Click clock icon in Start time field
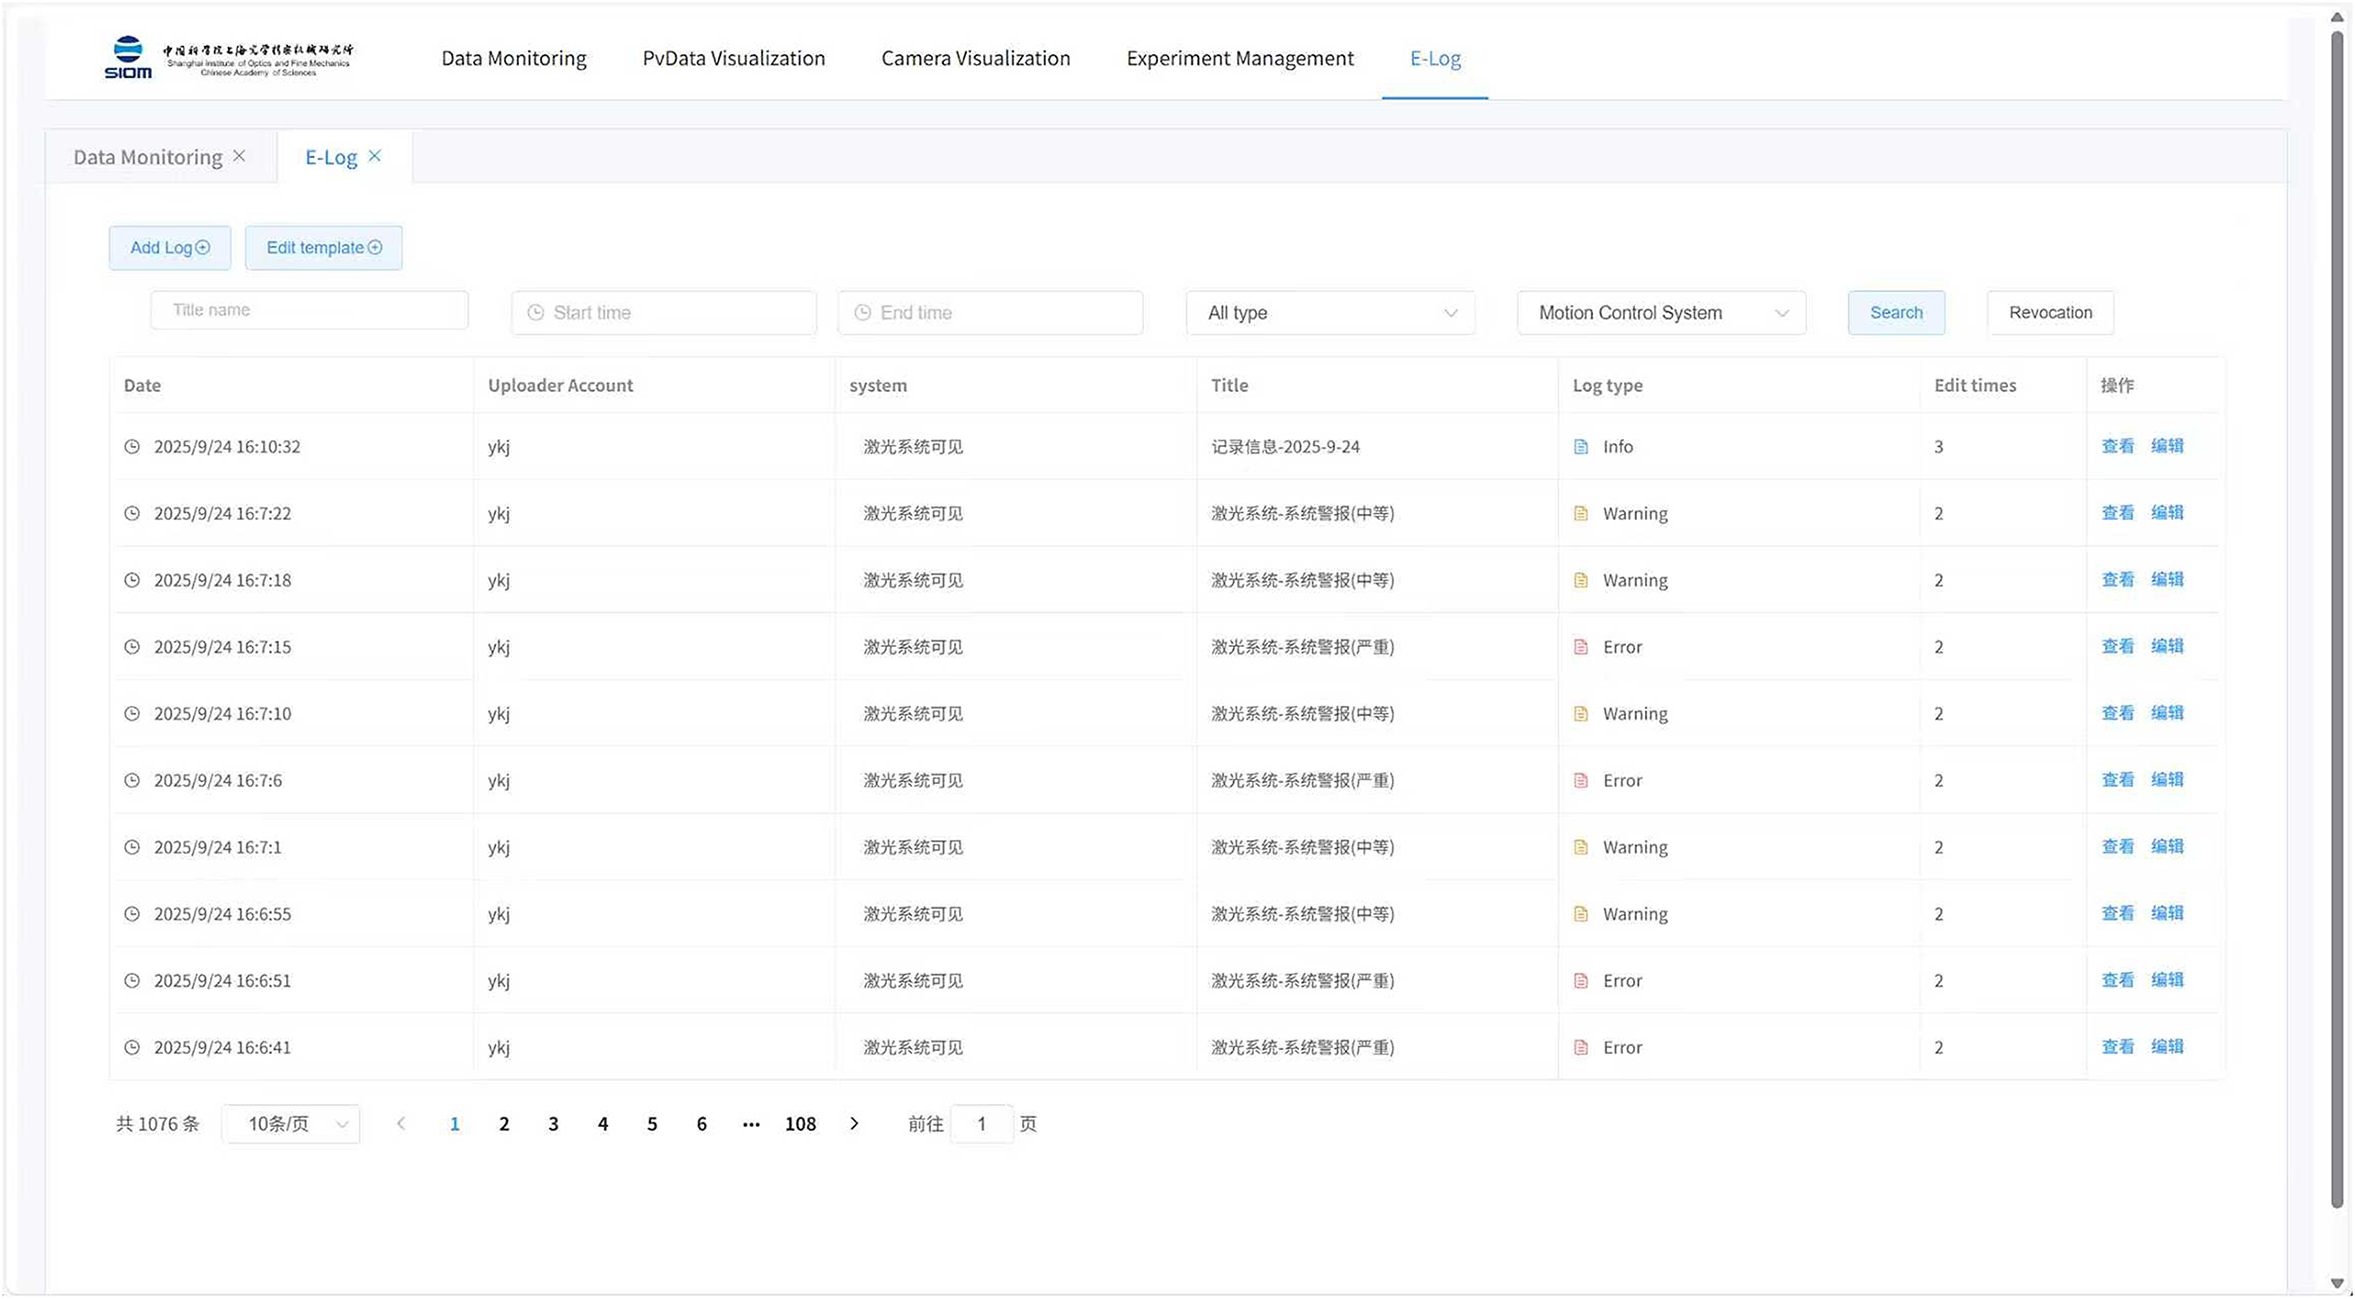 pyautogui.click(x=536, y=313)
